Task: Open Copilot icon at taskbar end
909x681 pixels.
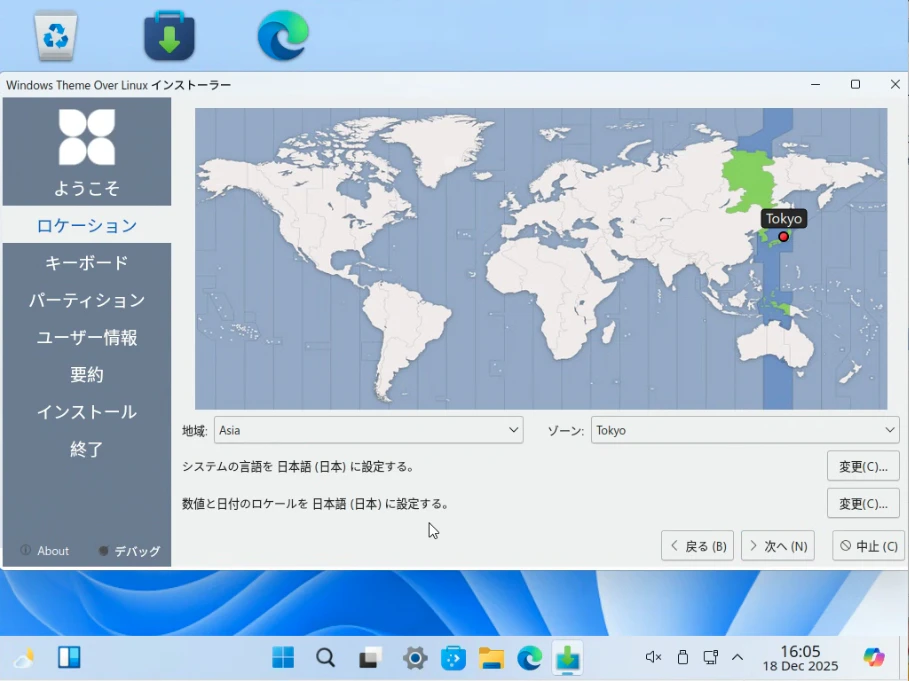Action: [x=874, y=657]
